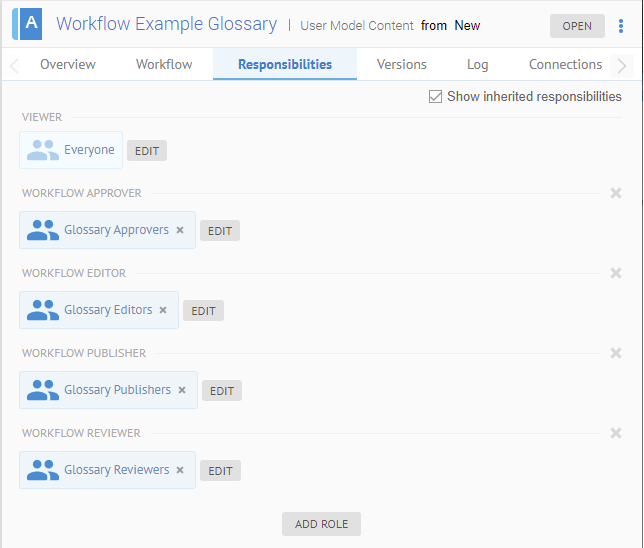This screenshot has height=548, width=644.
Task: Remove Glossary Editors group from role
Action: (x=163, y=310)
